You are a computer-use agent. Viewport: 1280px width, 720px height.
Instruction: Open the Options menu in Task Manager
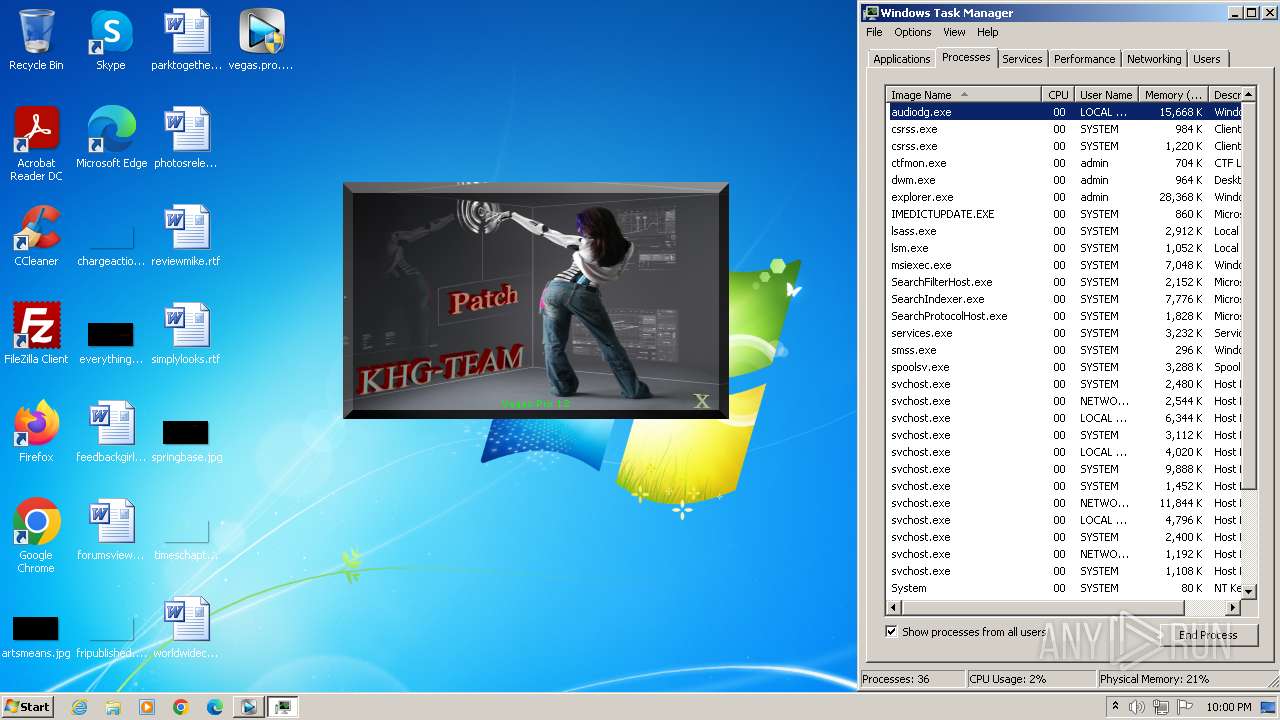[913, 32]
